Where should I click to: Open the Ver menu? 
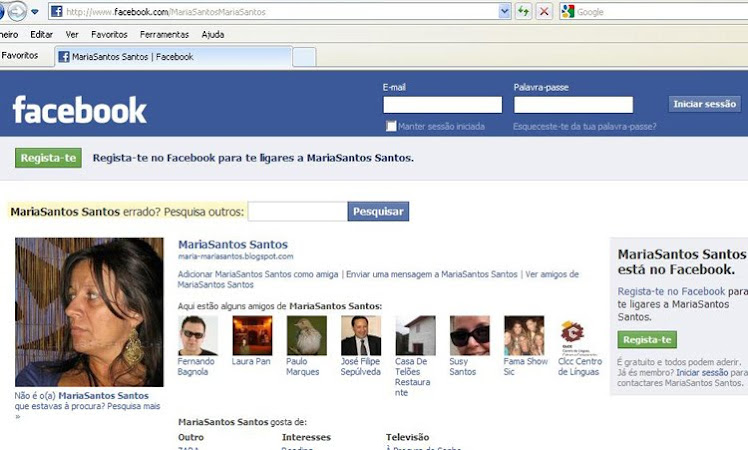click(72, 34)
